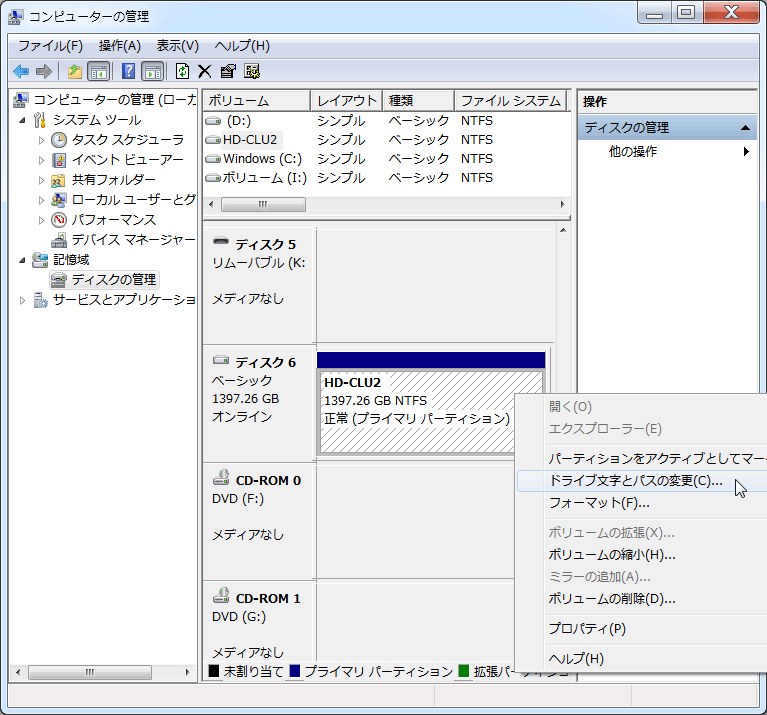
Task: Click the Device Manager icon
Action: click(59, 240)
